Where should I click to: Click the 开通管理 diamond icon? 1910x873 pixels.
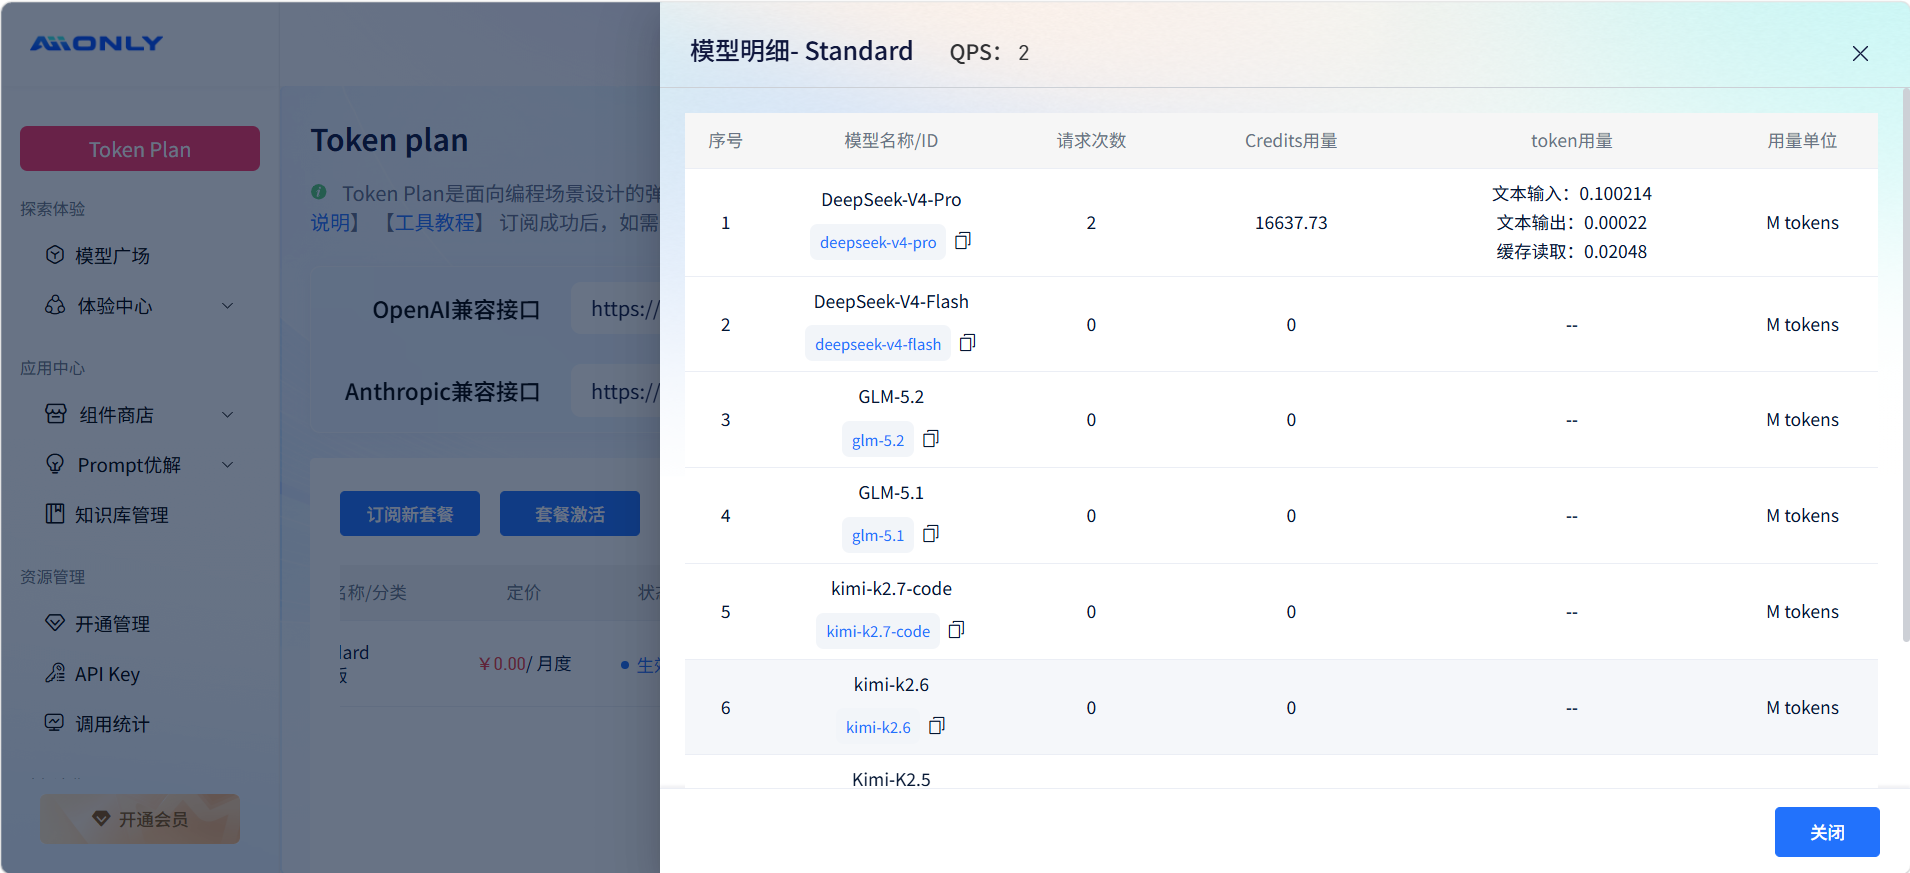tap(55, 623)
